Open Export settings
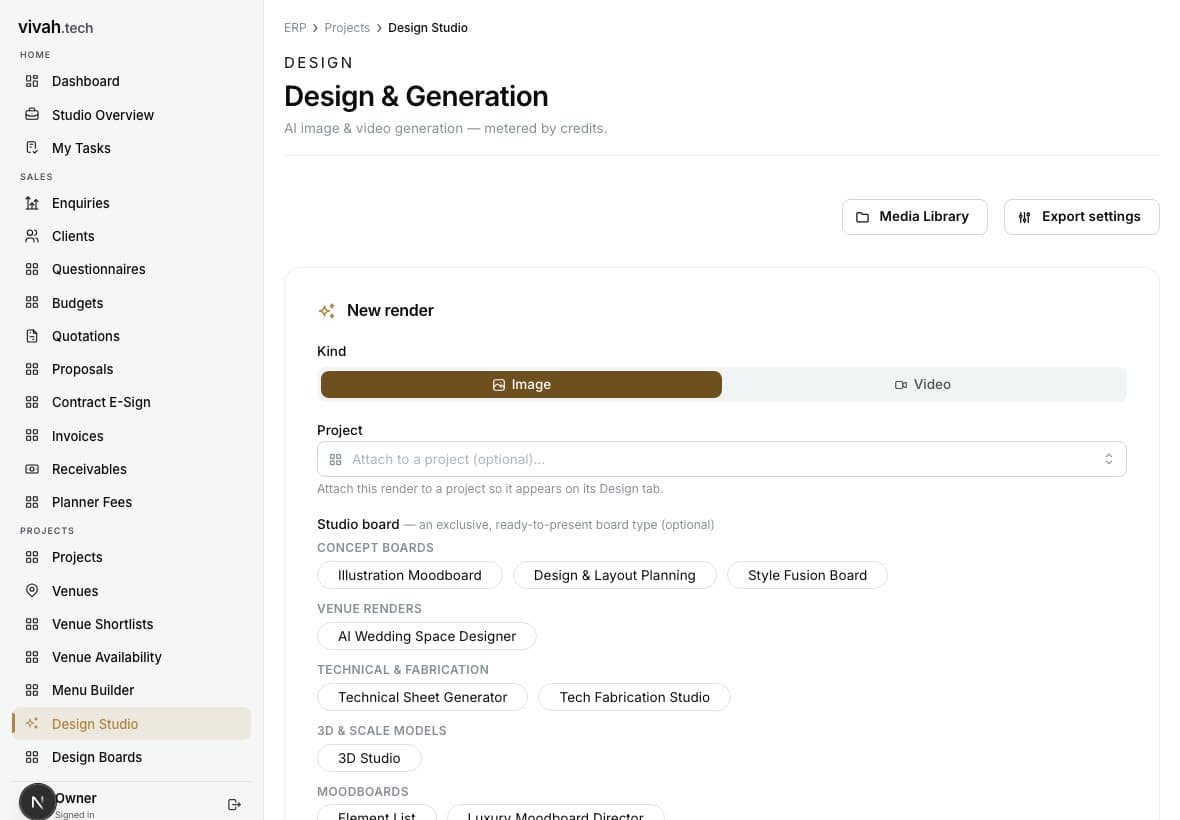The width and height of the screenshot is (1180, 820). [1081, 217]
